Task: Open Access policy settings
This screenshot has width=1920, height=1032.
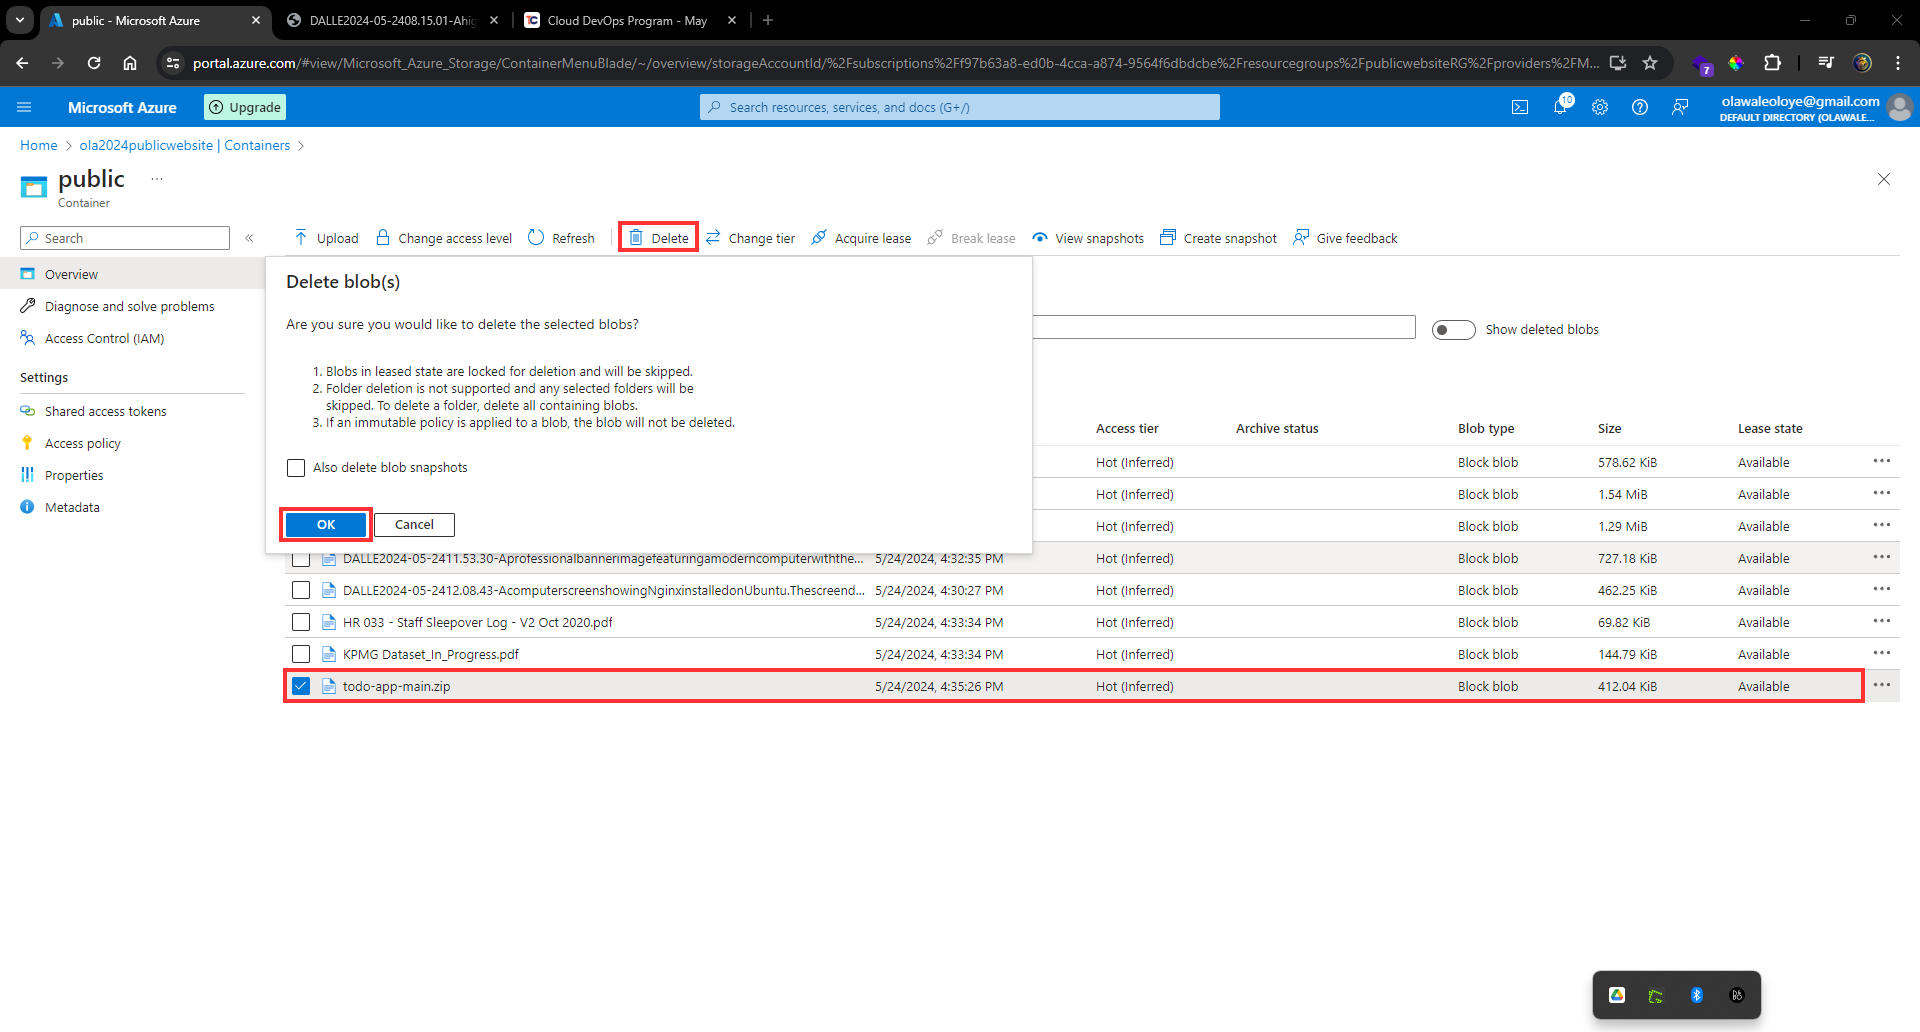Action: click(83, 443)
